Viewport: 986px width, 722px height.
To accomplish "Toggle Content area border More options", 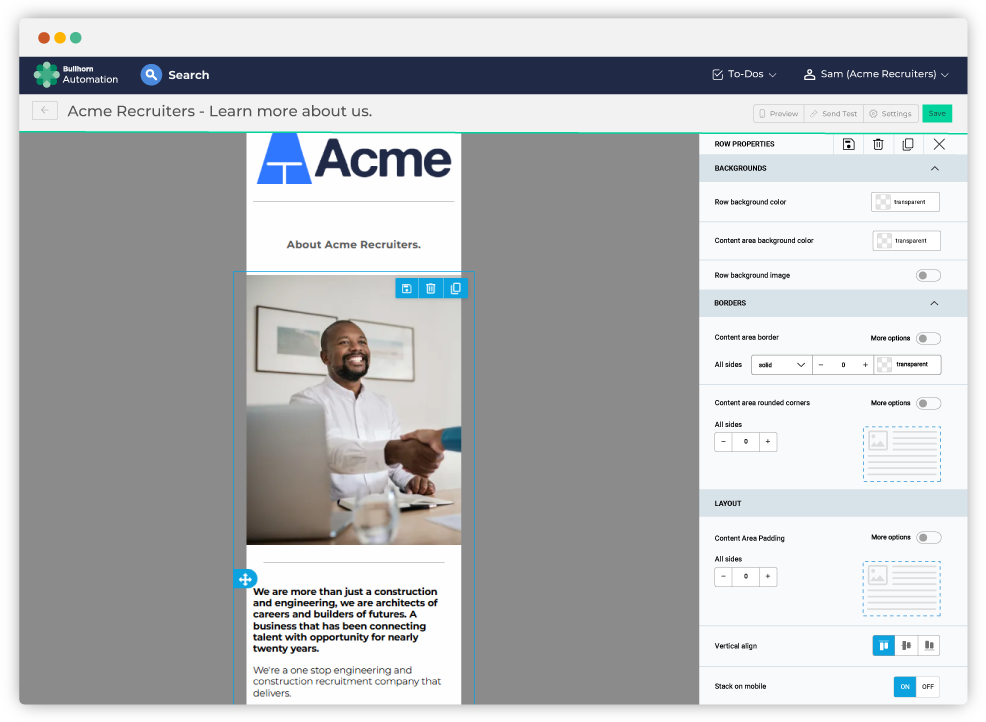I will click(928, 338).
